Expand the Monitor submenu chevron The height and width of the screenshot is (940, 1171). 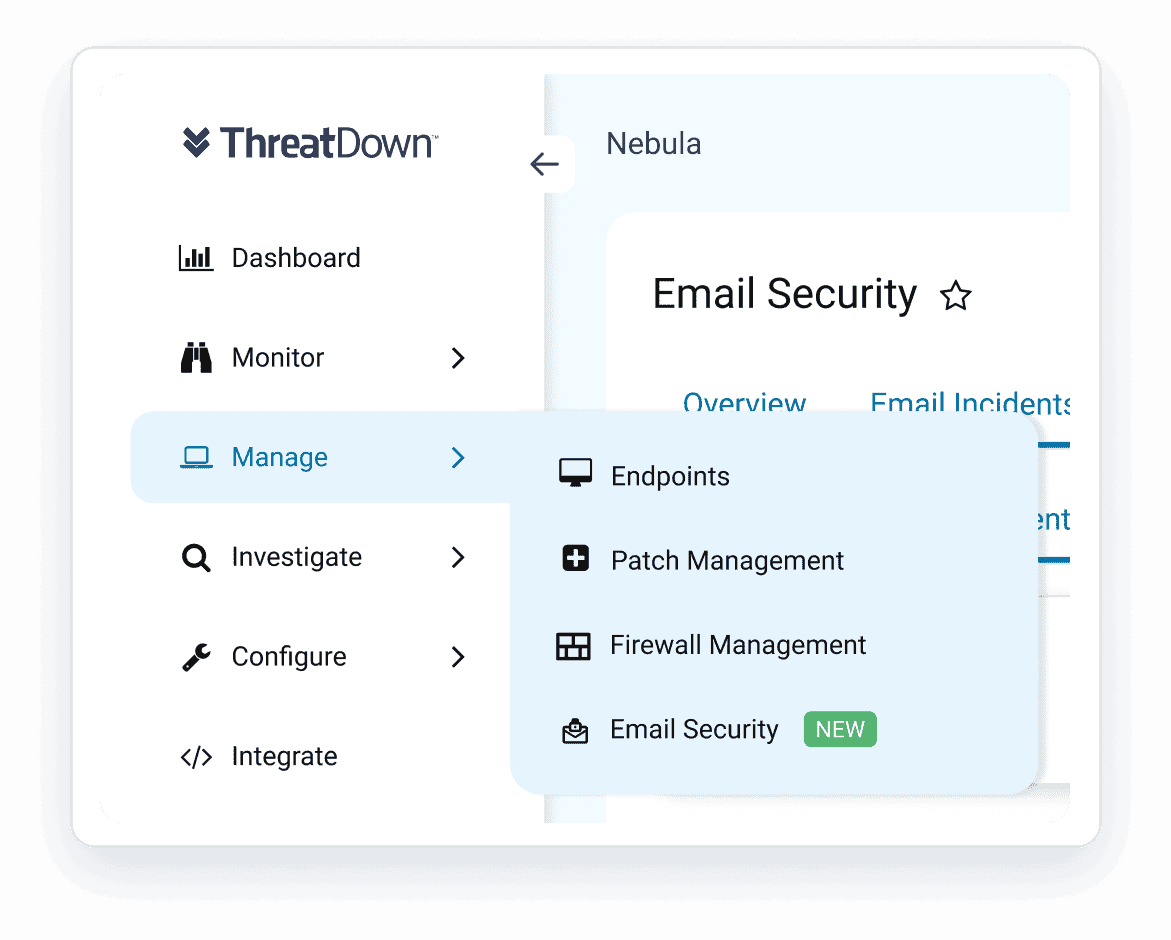pyautogui.click(x=458, y=358)
